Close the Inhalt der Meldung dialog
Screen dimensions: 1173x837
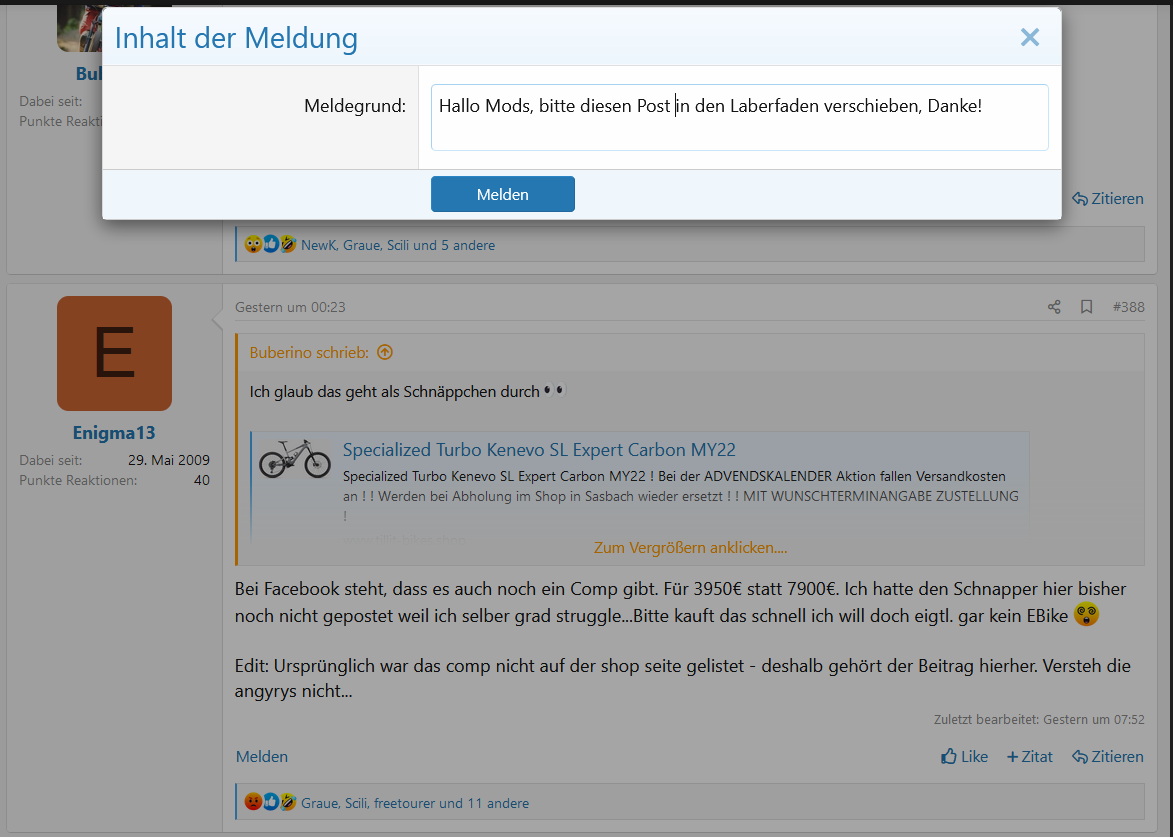click(1029, 38)
